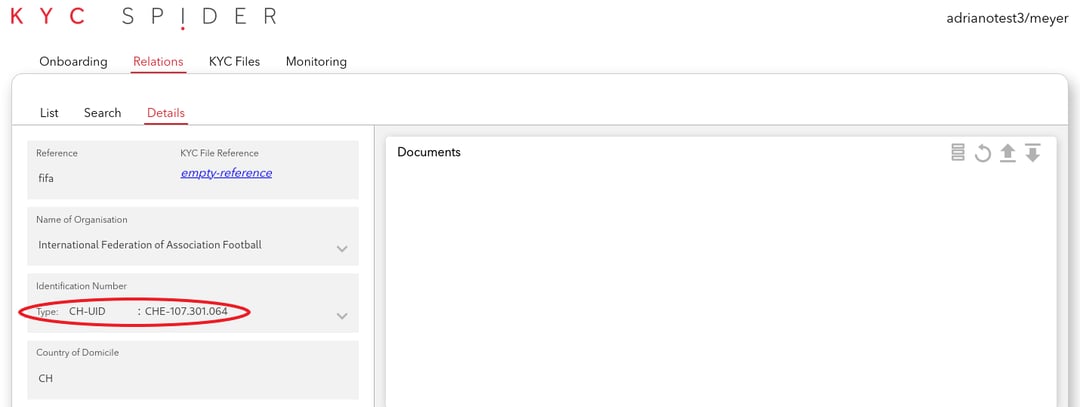Viewport: 1080px width, 407px height.
Task: Expand the Identification Number field
Action: tap(342, 316)
